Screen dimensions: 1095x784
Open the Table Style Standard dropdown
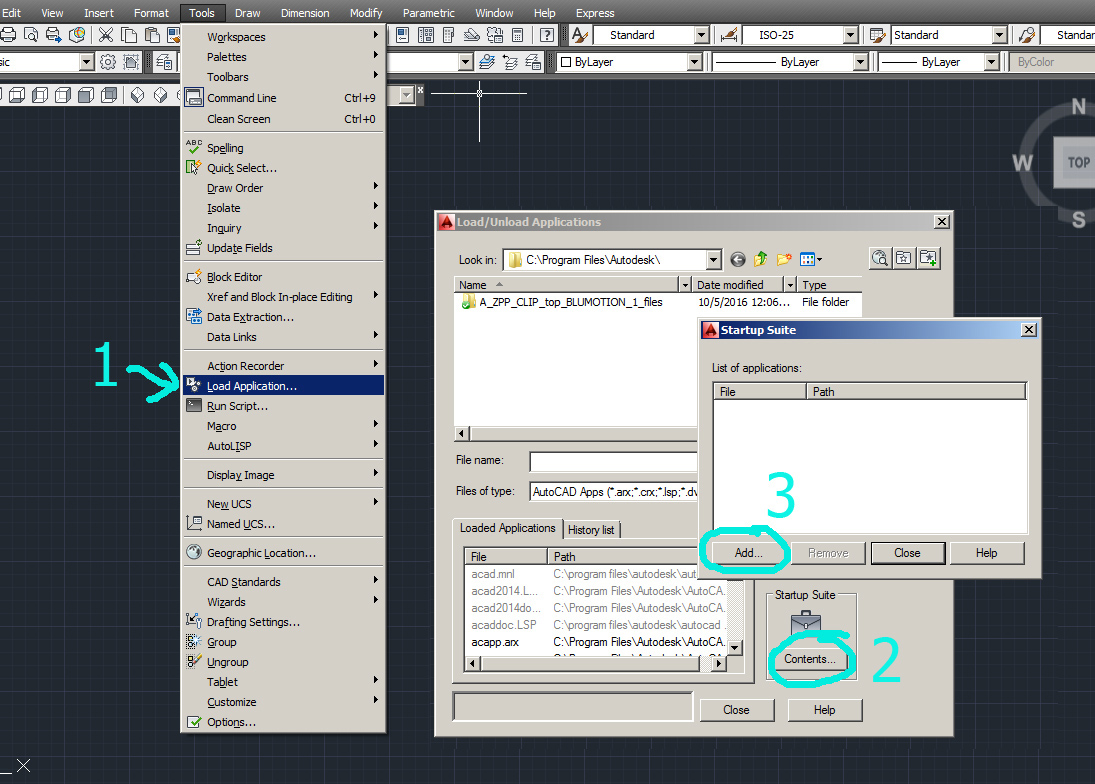[x=1000, y=35]
